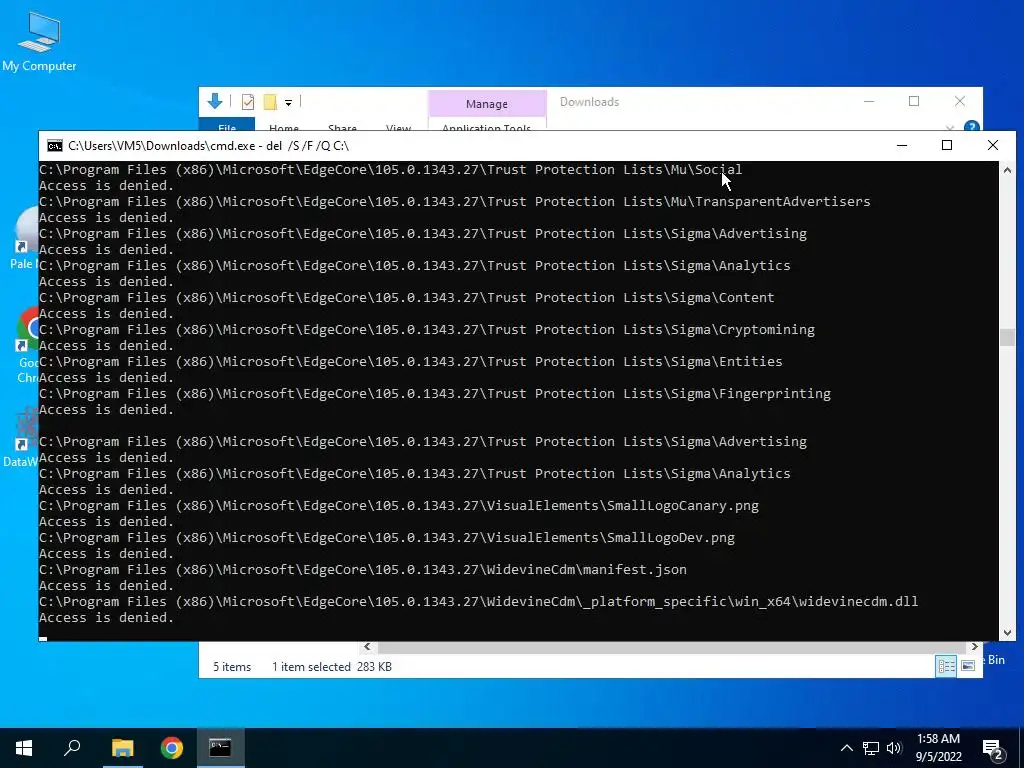
Task: Switch to Details view in Downloads status bar
Action: click(946, 666)
